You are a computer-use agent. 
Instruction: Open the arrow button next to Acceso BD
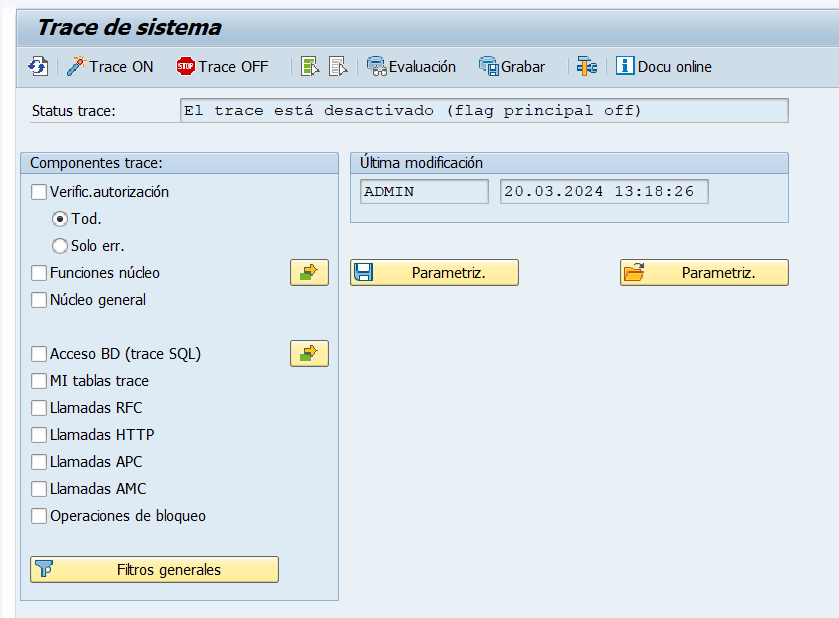(x=309, y=353)
